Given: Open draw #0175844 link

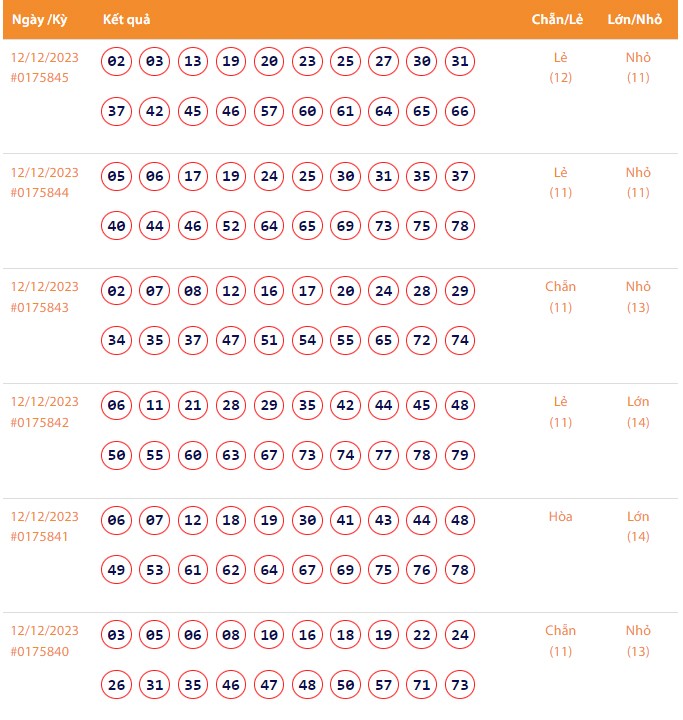Looking at the screenshot, I should pyautogui.click(x=40, y=192).
